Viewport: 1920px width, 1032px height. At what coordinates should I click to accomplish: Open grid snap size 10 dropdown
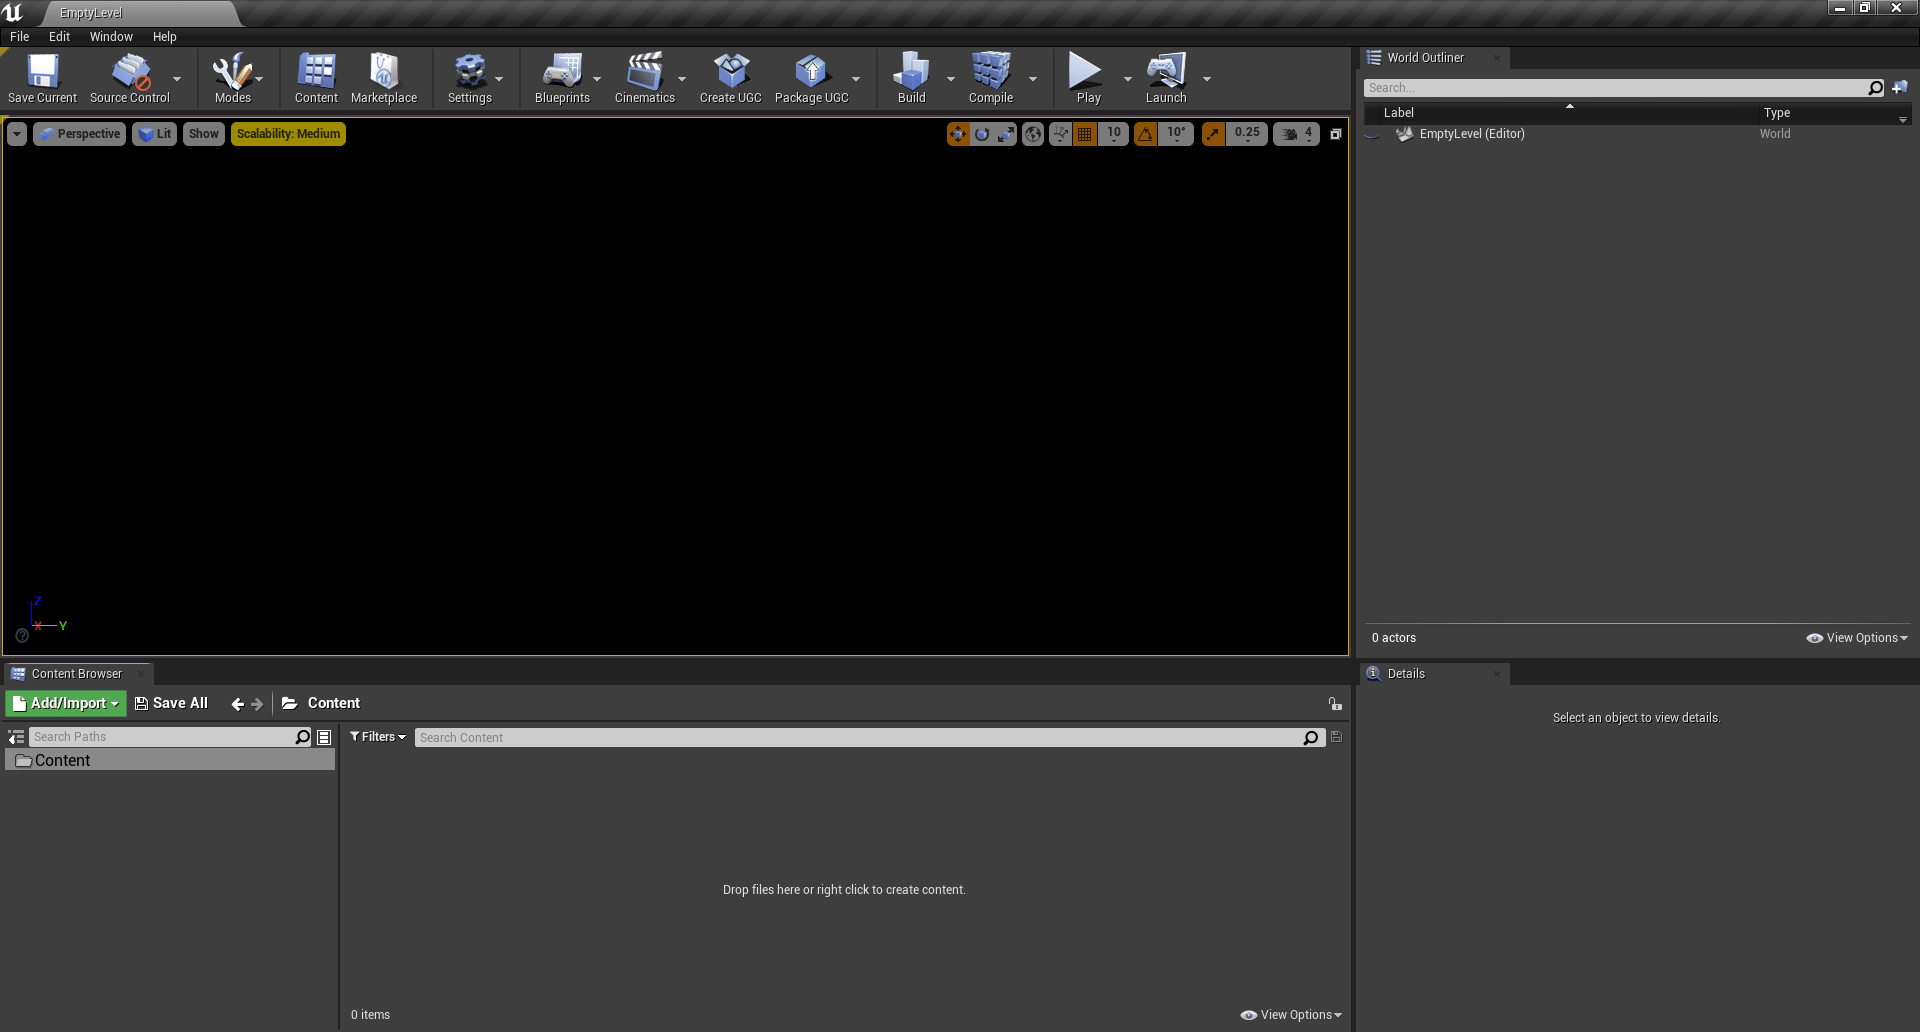1114,134
